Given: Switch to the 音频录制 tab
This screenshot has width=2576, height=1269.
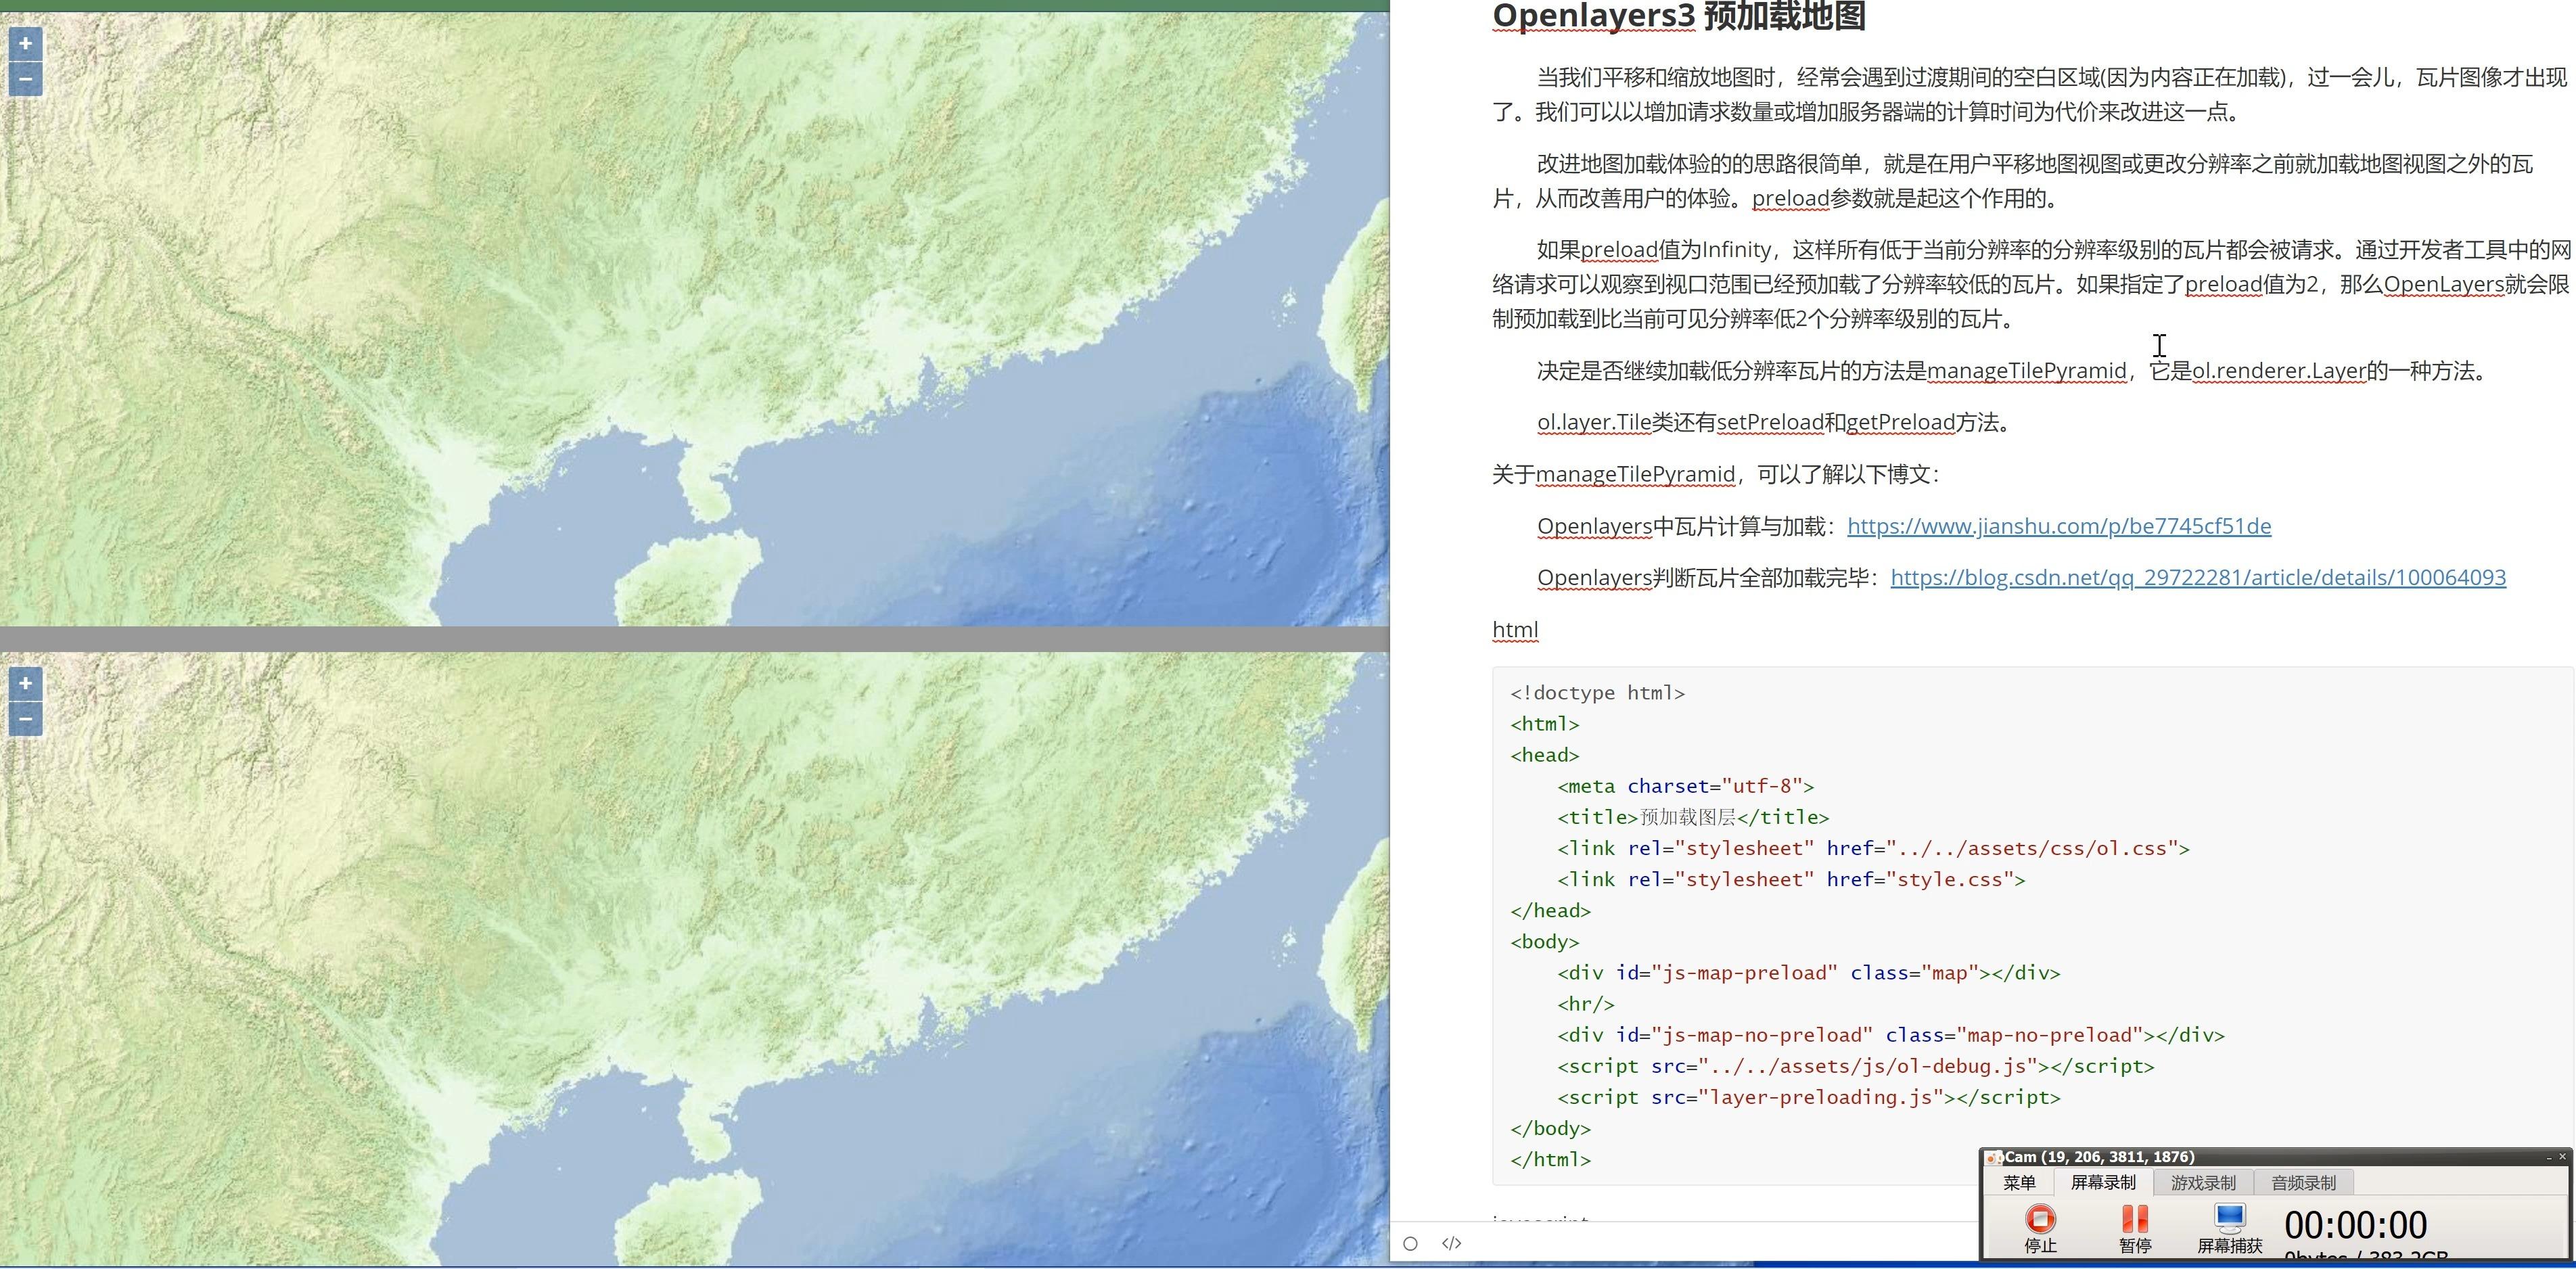Looking at the screenshot, I should click(2303, 1182).
